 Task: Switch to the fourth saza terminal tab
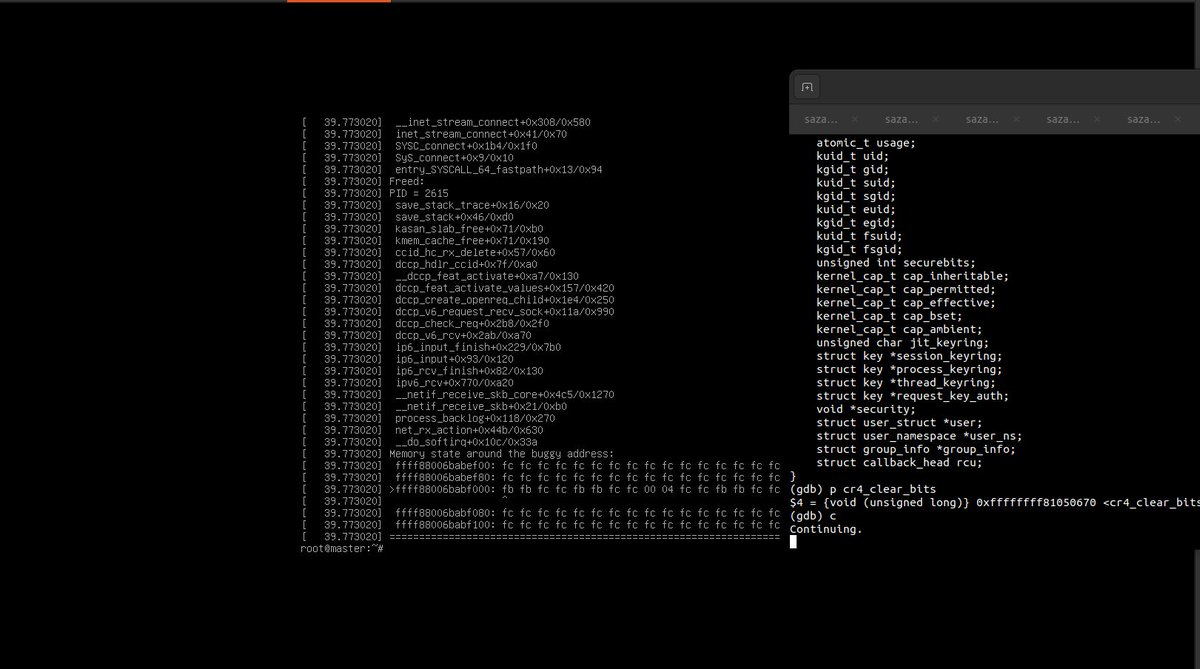coord(1062,119)
